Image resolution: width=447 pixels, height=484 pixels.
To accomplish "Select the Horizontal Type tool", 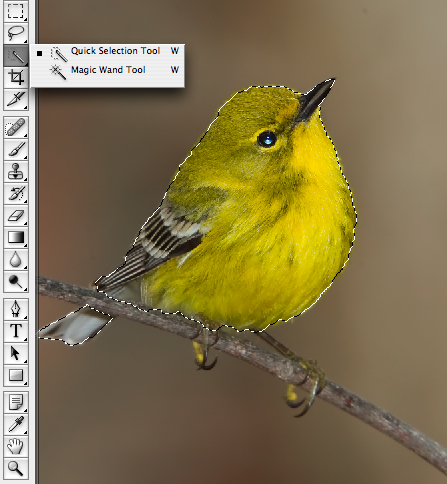I will [x=16, y=331].
